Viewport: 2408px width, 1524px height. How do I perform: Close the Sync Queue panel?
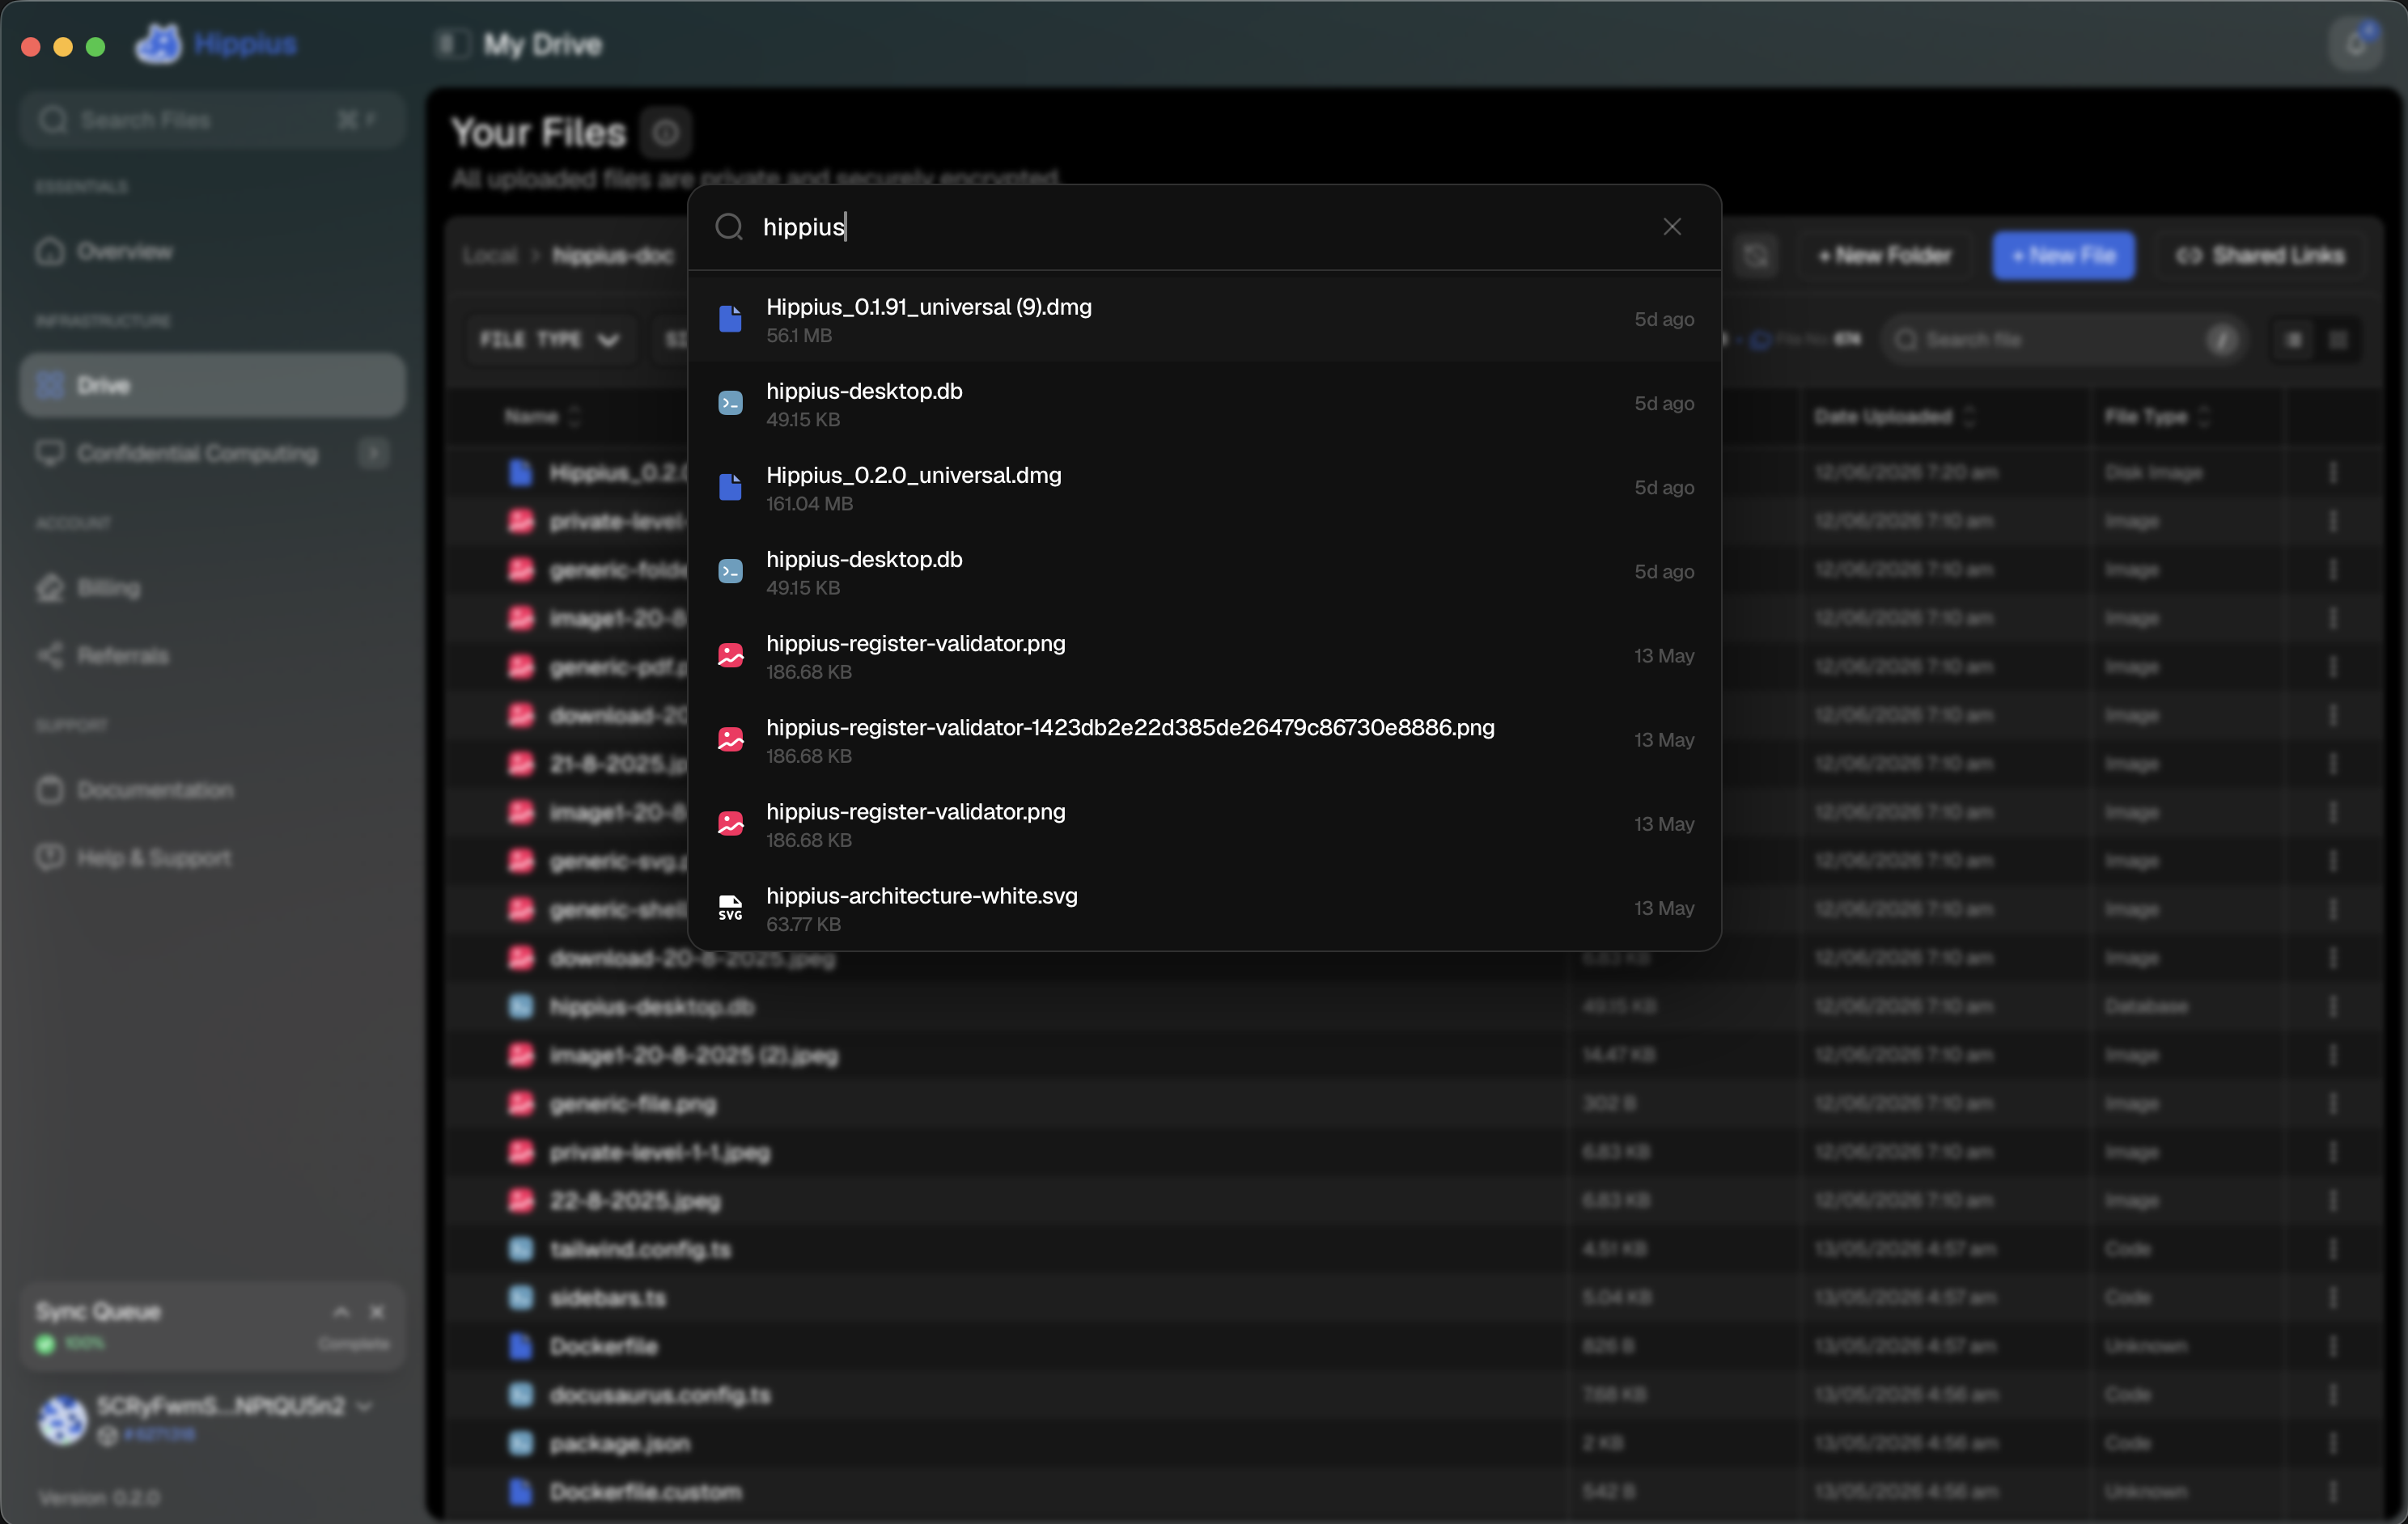377,1311
